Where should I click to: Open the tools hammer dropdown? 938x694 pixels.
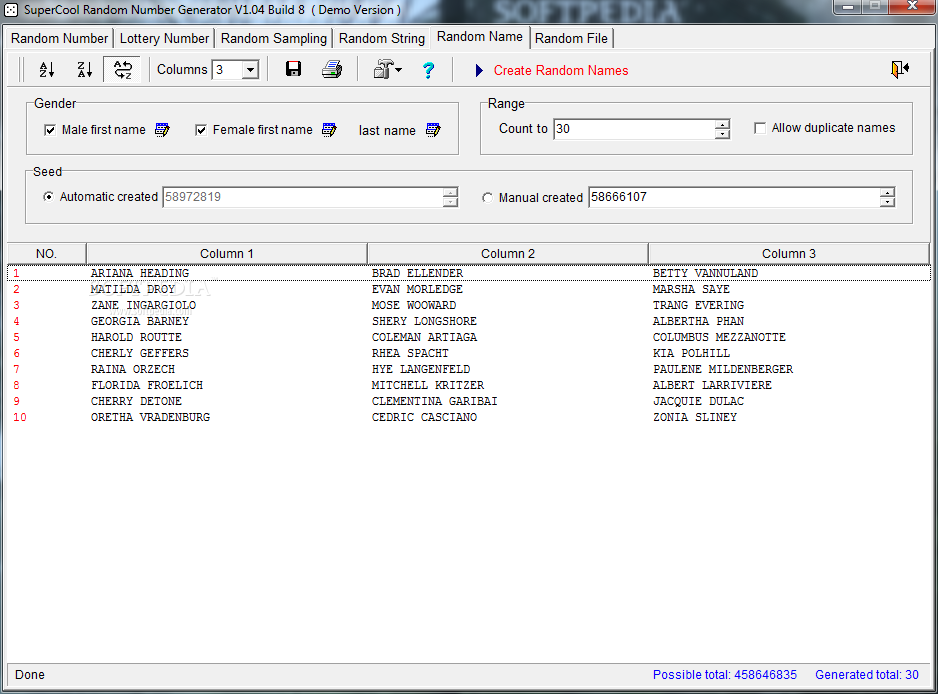pyautogui.click(x=387, y=70)
